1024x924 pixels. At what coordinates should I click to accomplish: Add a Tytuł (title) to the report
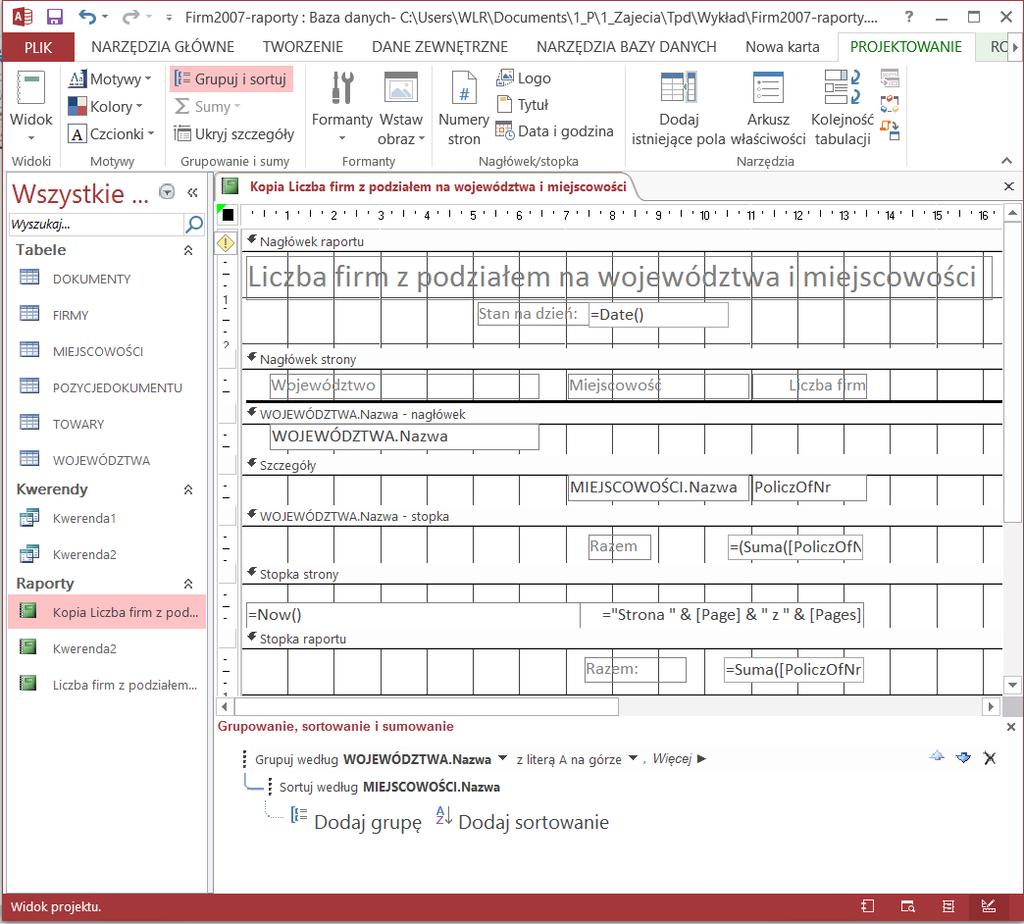point(522,104)
